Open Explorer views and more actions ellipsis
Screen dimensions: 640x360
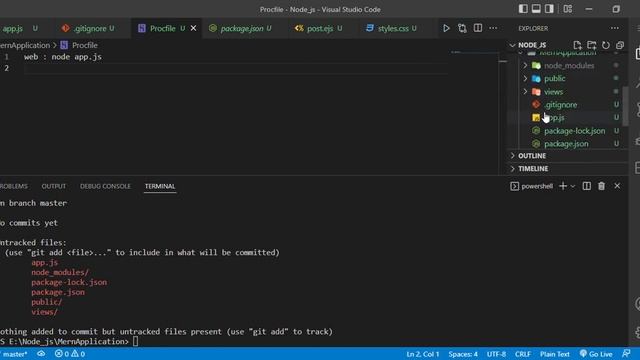point(615,28)
